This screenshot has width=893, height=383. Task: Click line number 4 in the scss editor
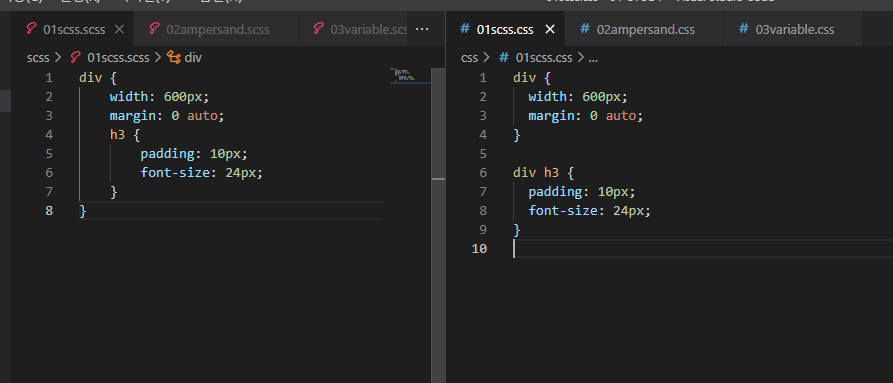49,134
